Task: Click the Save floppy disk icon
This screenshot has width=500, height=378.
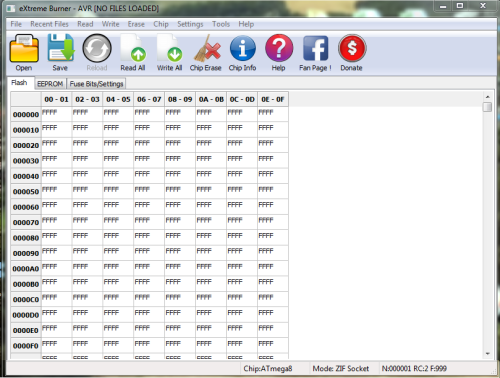Action: pyautogui.click(x=61, y=48)
